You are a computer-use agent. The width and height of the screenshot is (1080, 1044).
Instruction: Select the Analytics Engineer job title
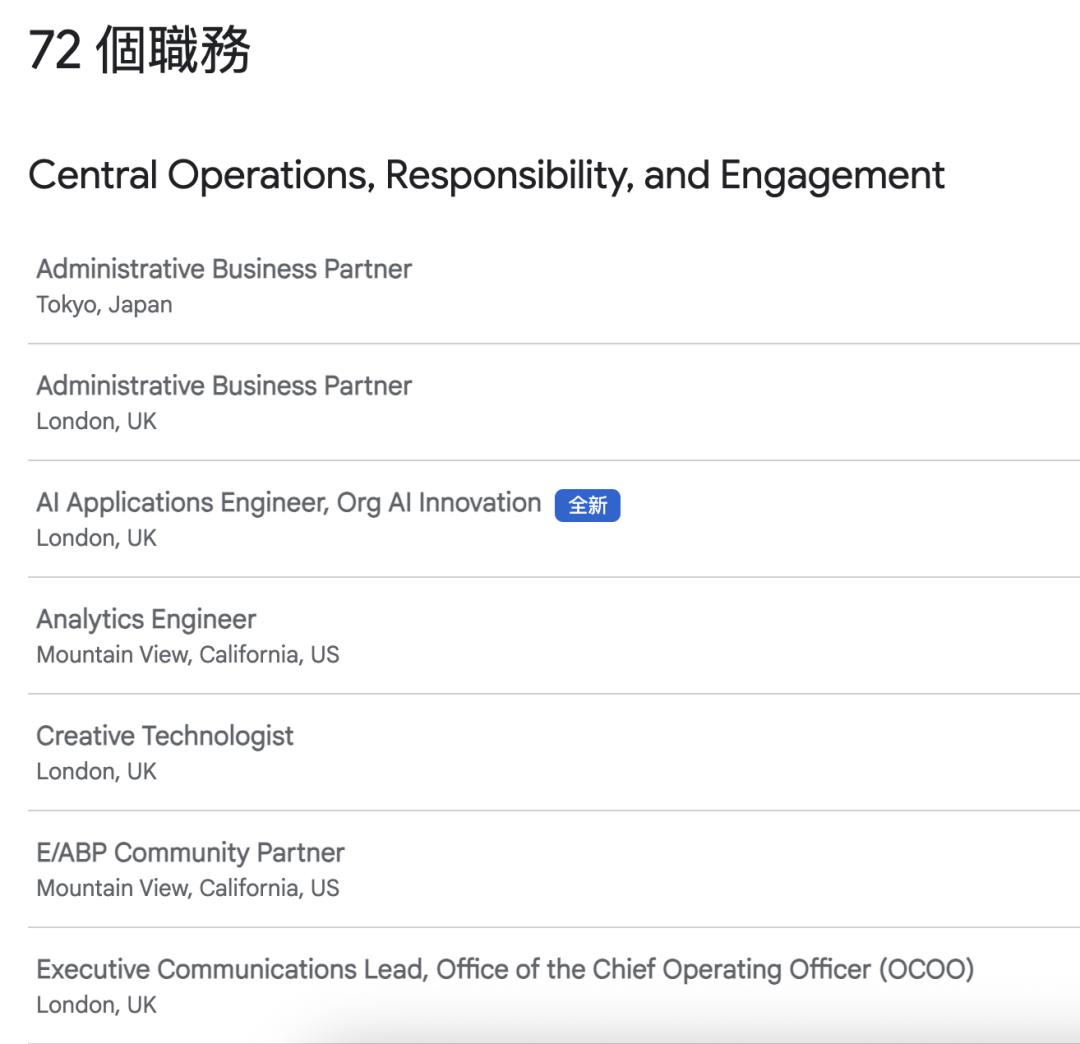coord(146,619)
